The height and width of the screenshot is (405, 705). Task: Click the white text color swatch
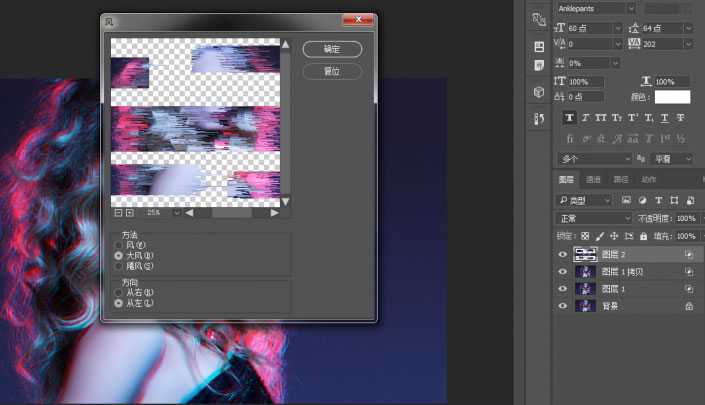pos(672,97)
